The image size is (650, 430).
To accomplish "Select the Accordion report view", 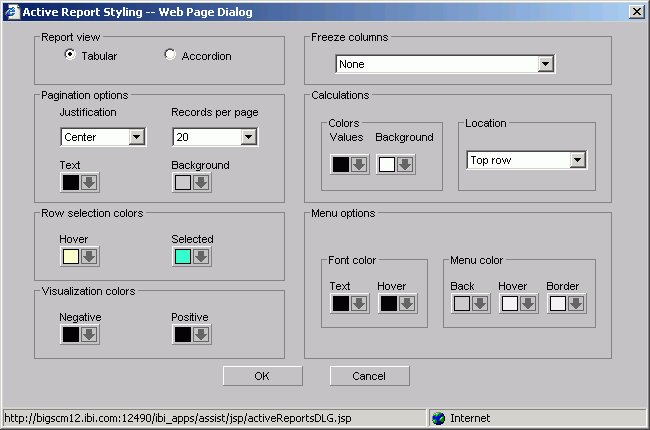I will pos(170,55).
